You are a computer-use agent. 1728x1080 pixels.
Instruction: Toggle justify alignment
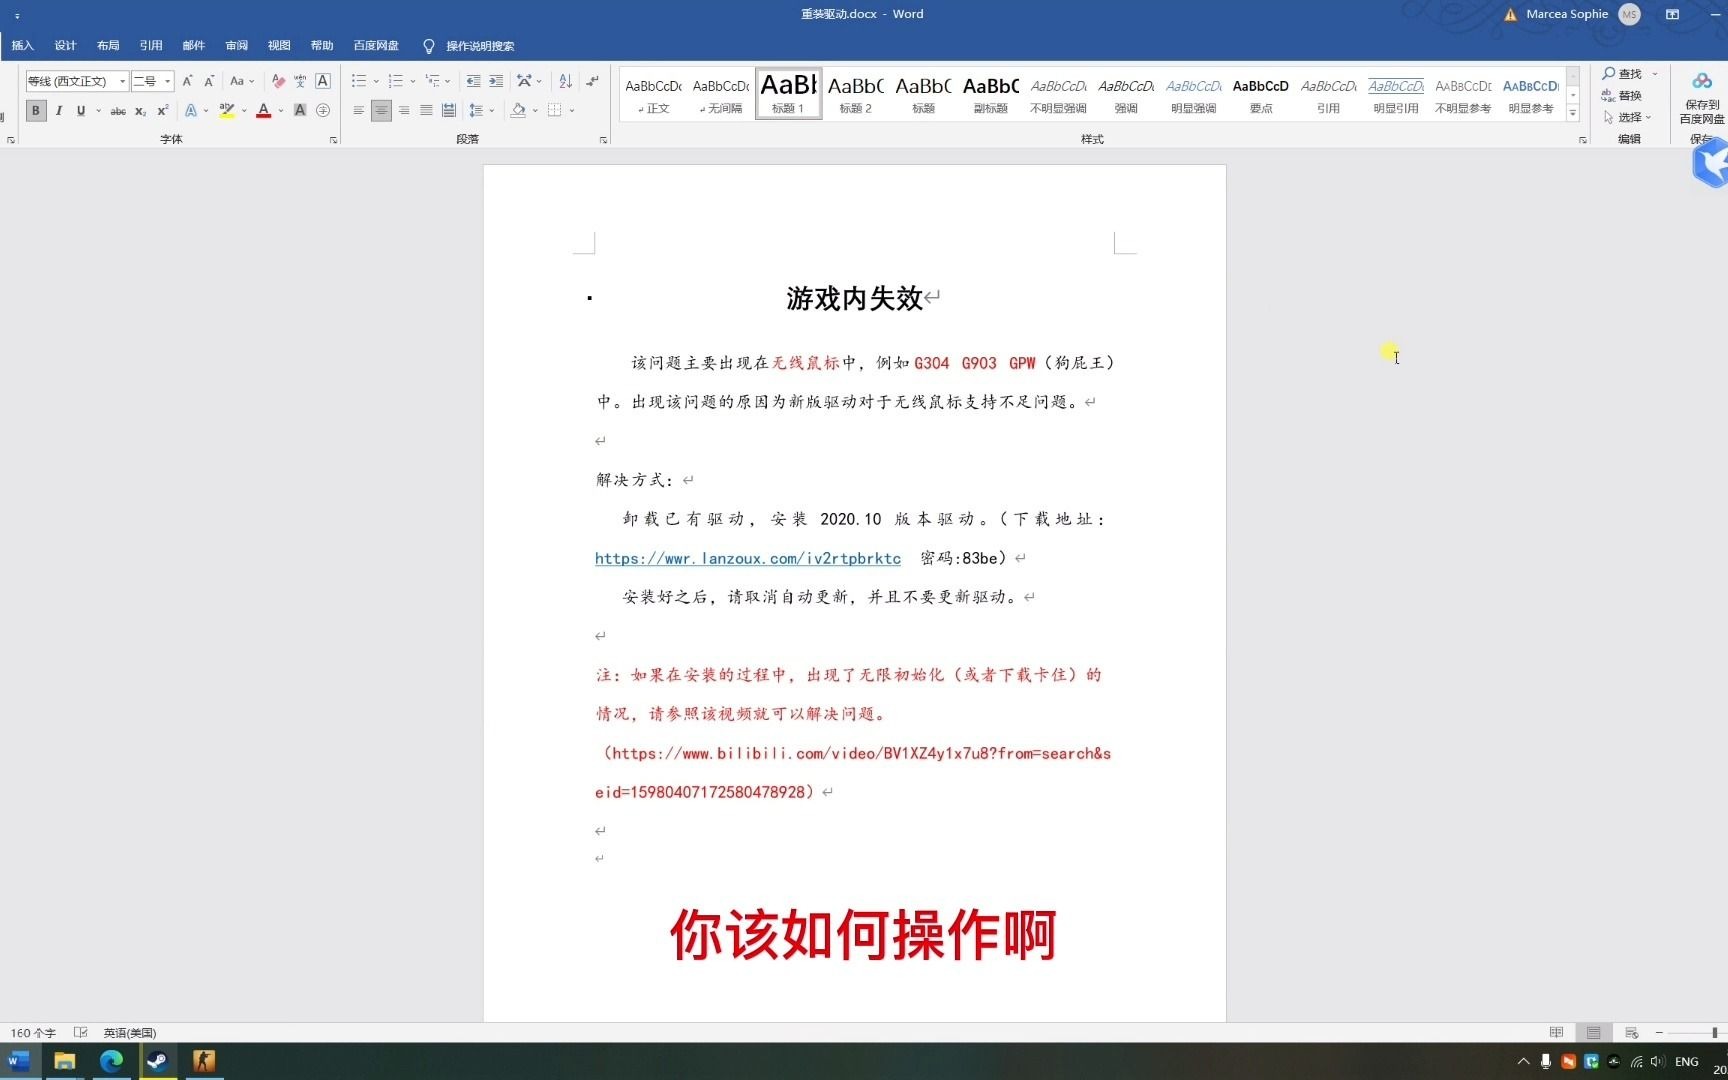426,111
